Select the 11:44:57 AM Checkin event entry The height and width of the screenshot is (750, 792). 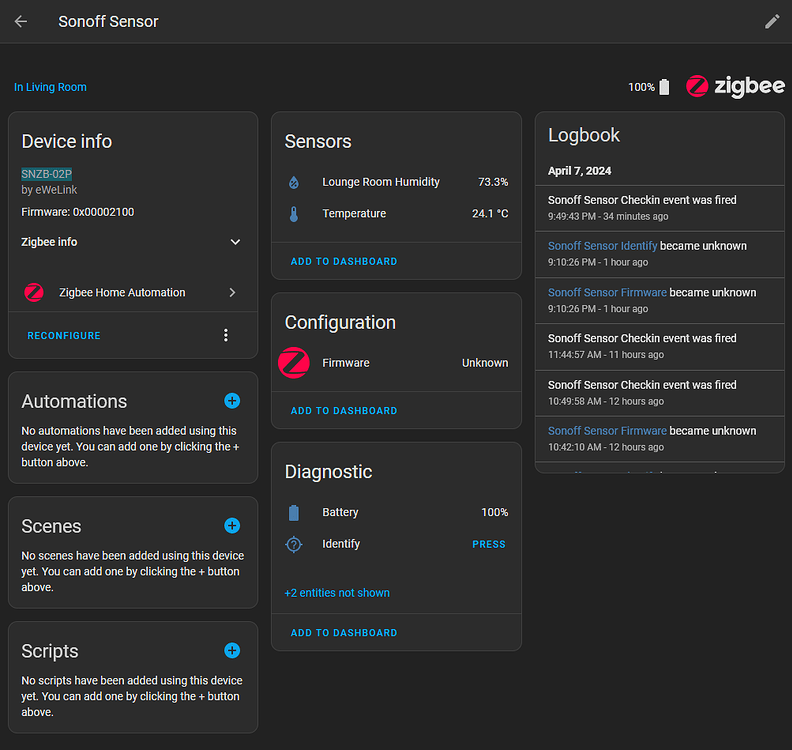click(x=660, y=346)
